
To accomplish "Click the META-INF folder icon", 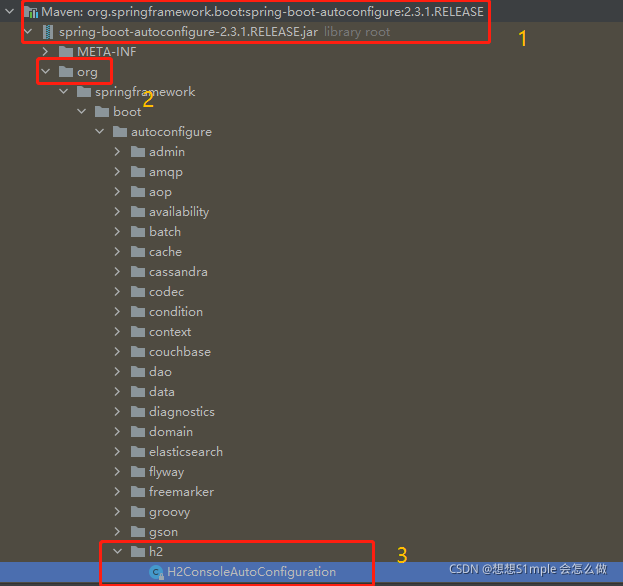I will point(66,52).
